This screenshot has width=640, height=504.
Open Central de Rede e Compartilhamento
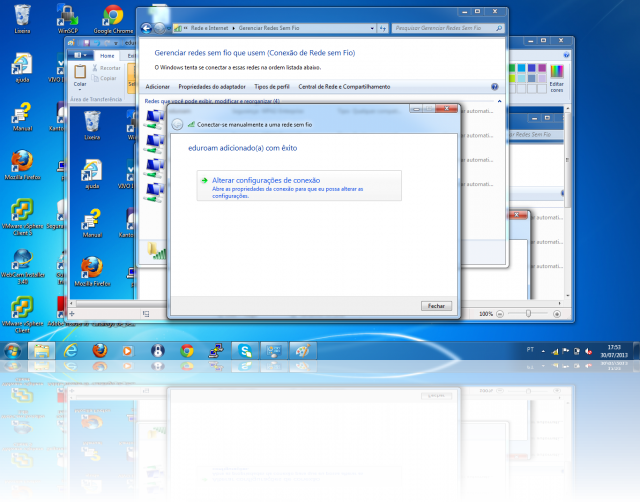click(x=344, y=87)
